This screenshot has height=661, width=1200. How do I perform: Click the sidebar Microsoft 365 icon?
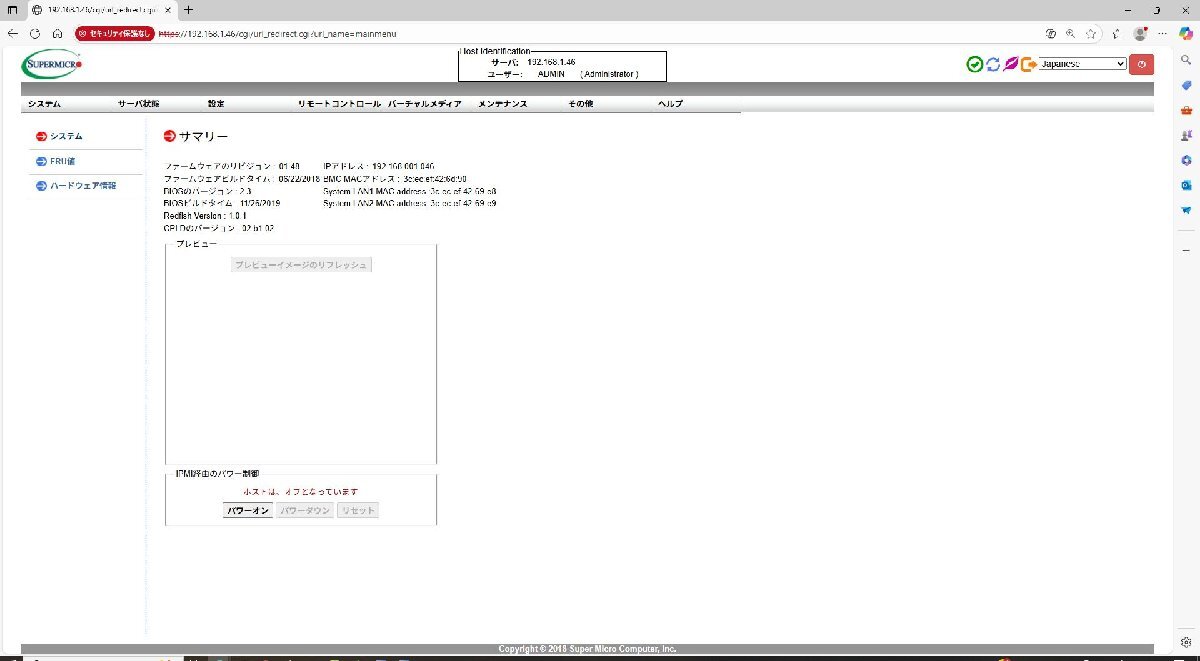pos(1186,160)
